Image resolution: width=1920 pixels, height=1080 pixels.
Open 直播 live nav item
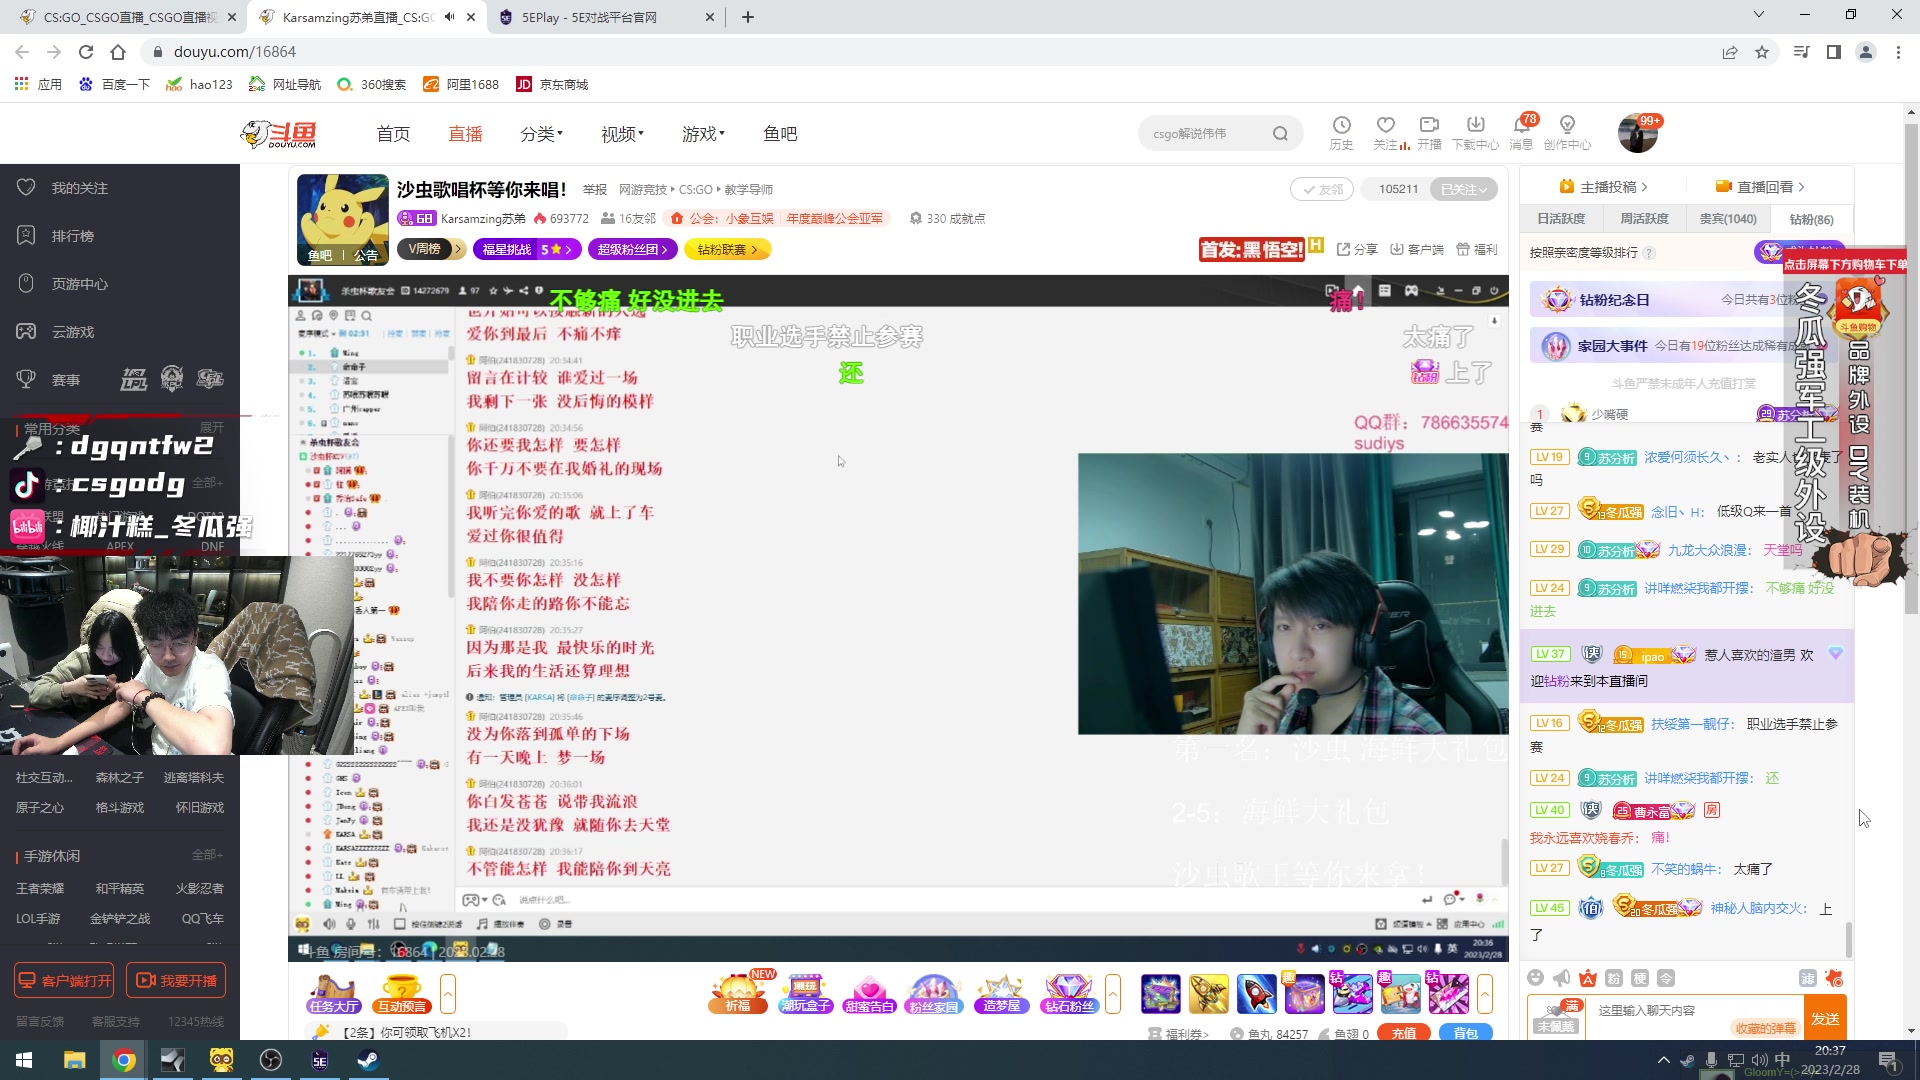(x=465, y=134)
